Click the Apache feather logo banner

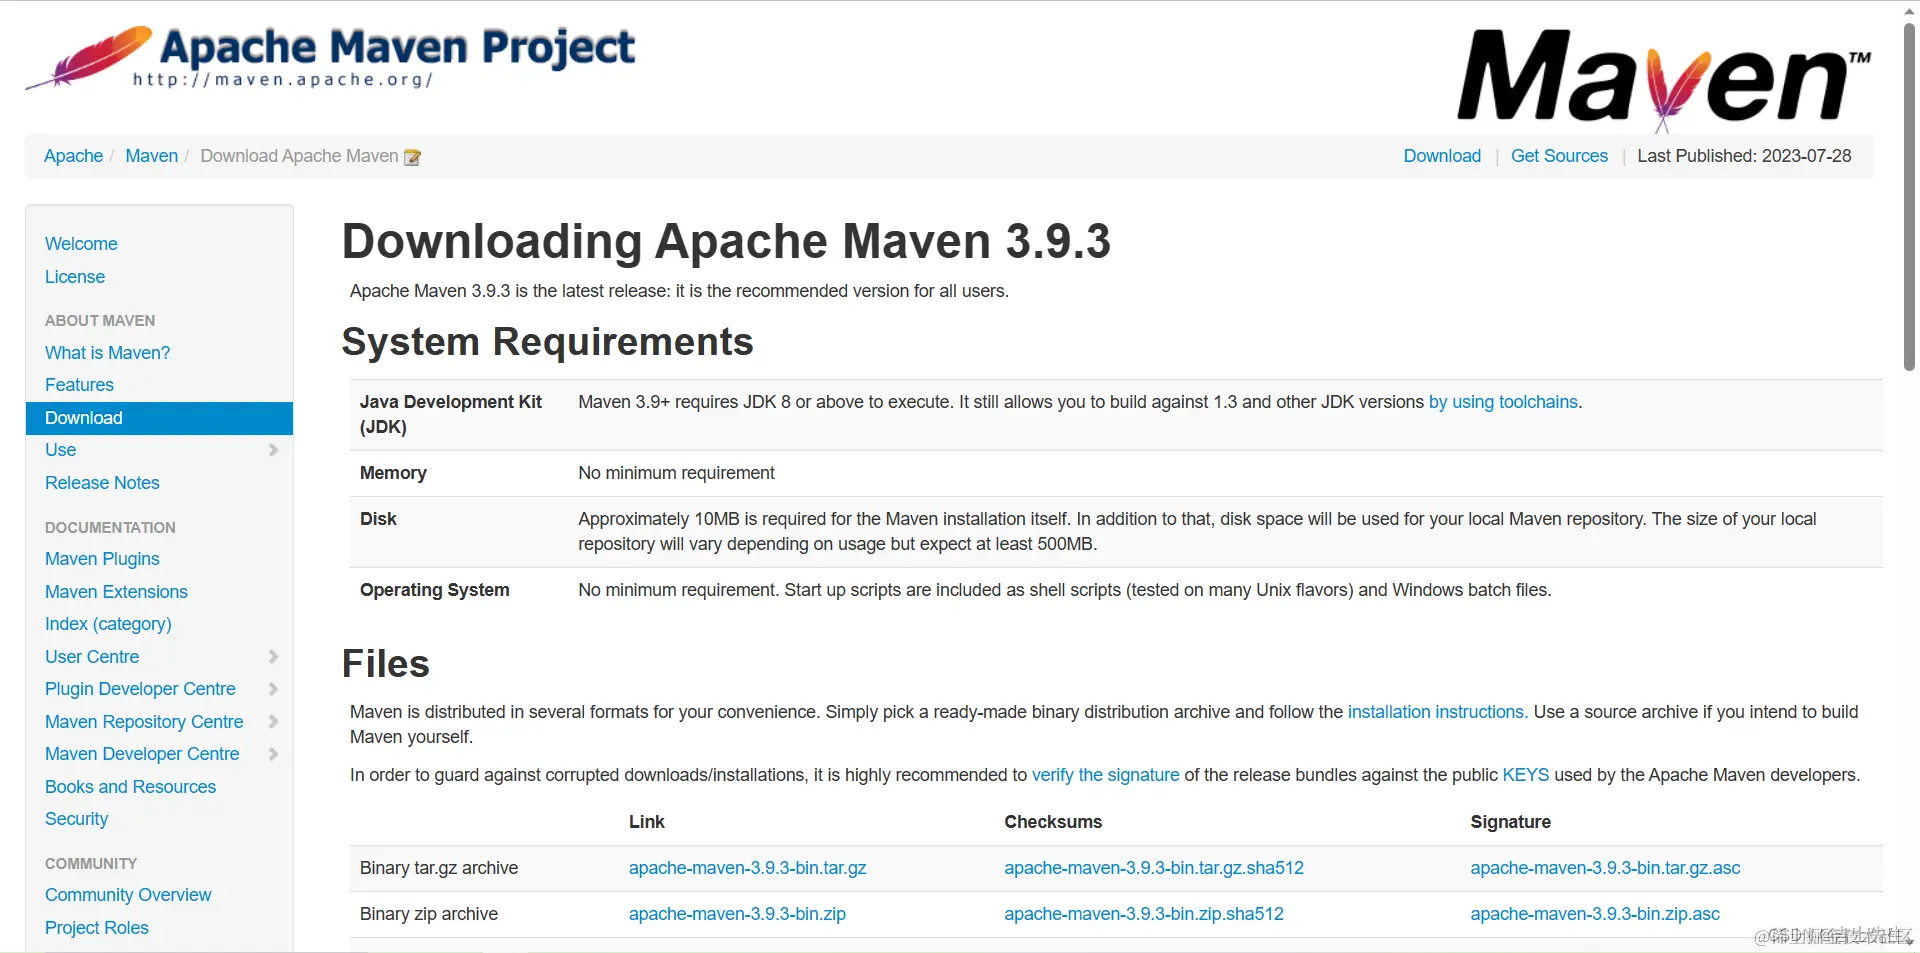click(330, 58)
